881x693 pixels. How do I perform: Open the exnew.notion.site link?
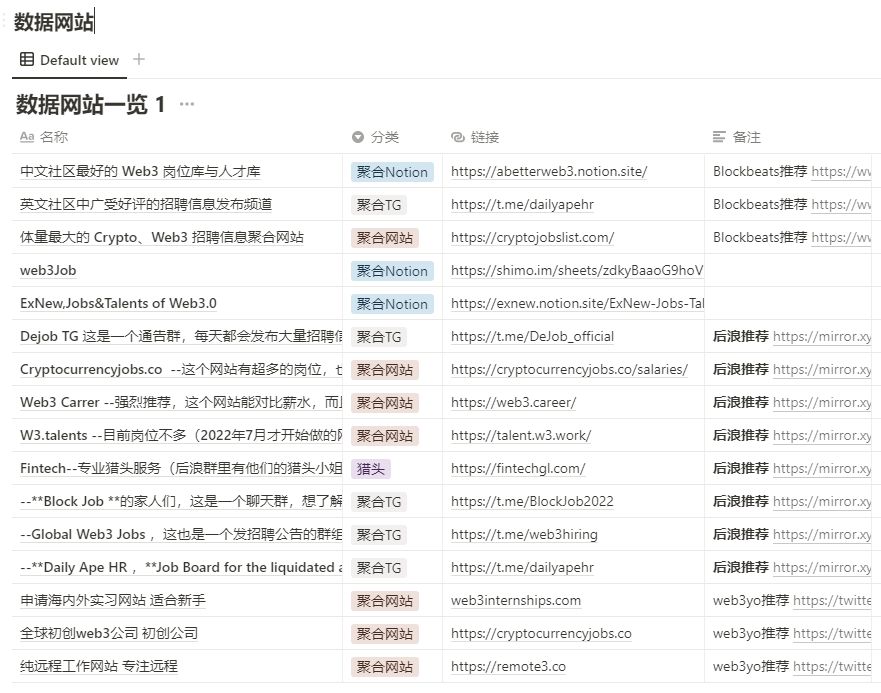577,304
